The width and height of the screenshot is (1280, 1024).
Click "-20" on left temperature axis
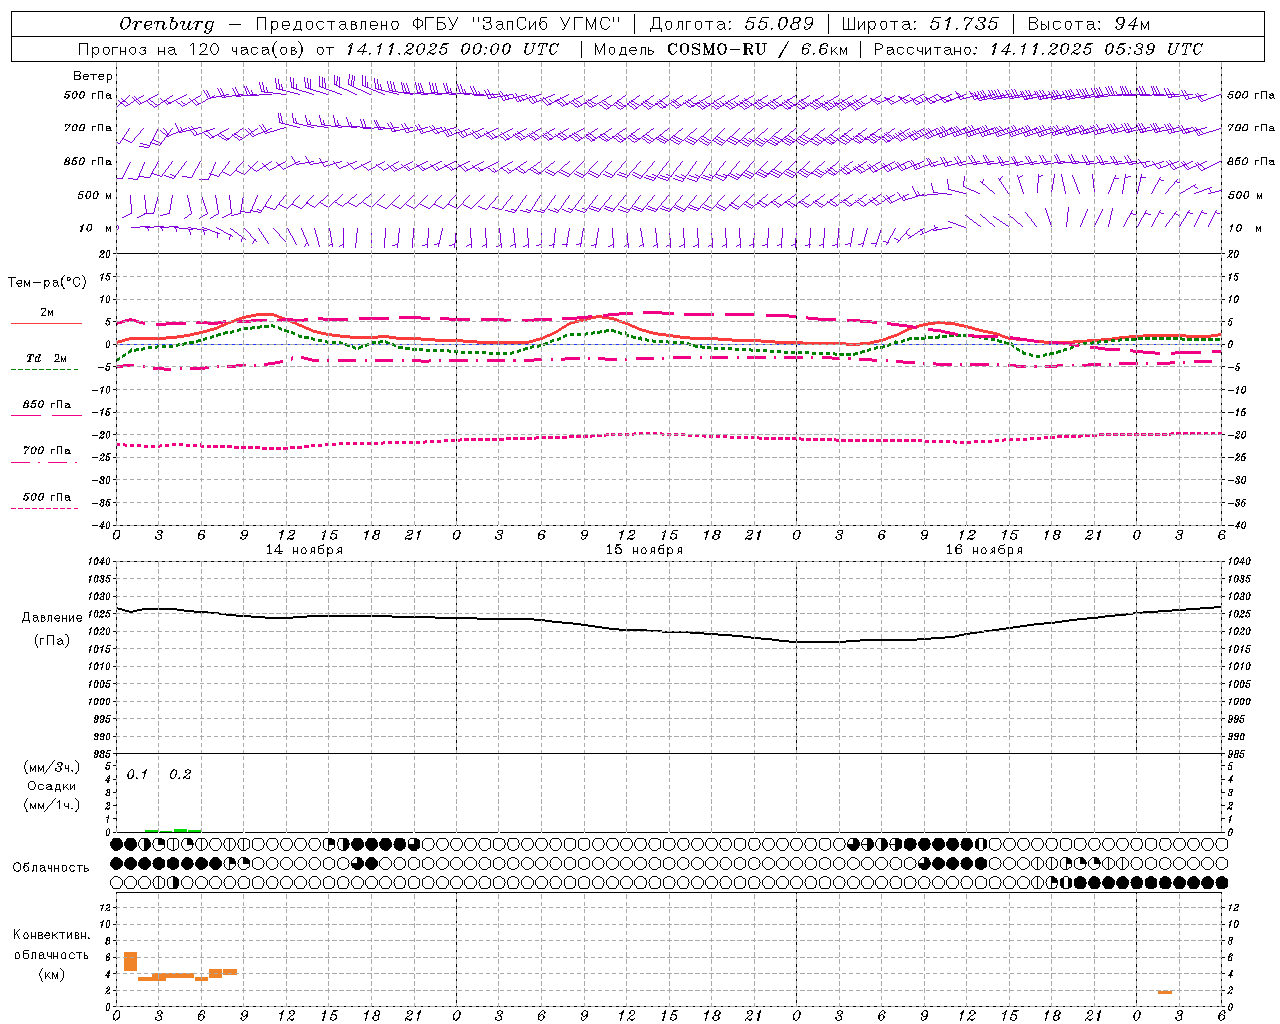point(102,435)
